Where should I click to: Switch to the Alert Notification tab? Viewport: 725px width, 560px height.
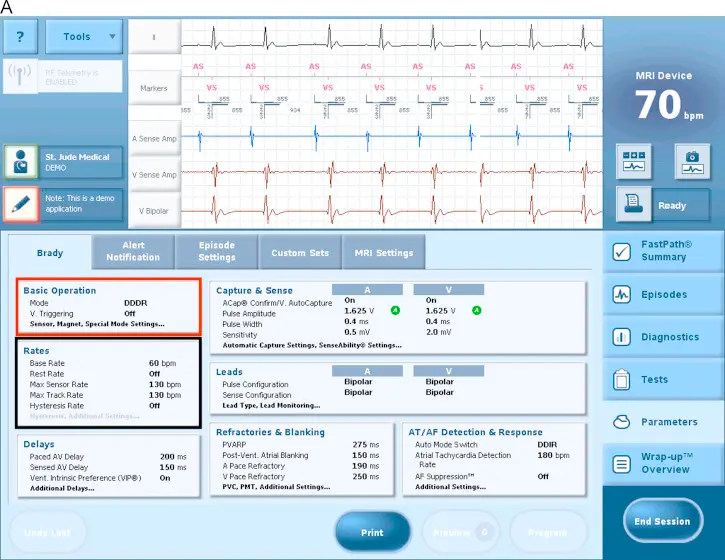click(x=133, y=252)
